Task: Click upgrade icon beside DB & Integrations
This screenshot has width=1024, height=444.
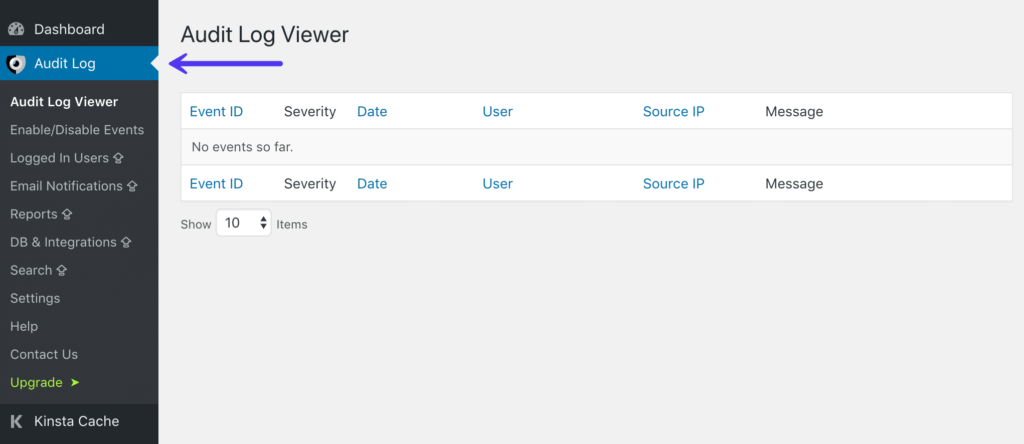Action: pyautogui.click(x=126, y=242)
